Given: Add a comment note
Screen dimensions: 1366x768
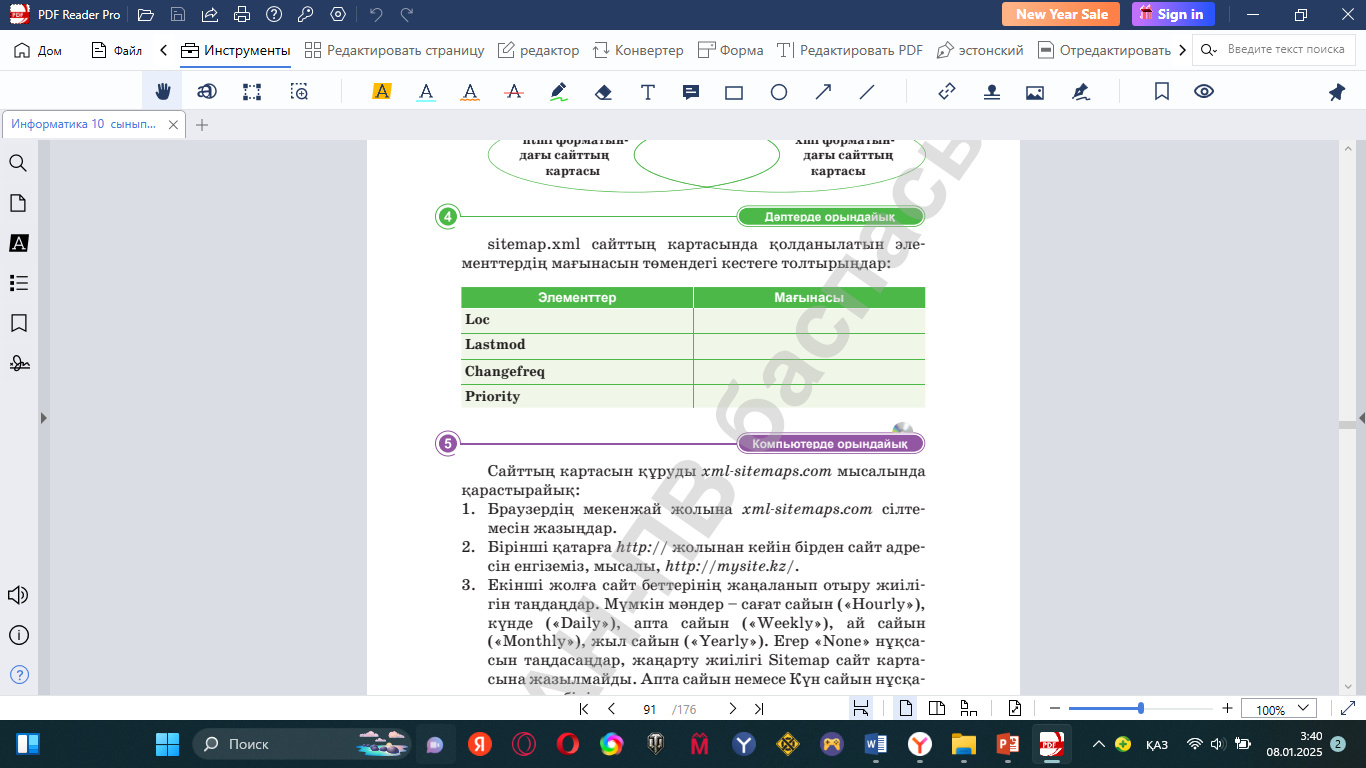Looking at the screenshot, I should point(690,92).
